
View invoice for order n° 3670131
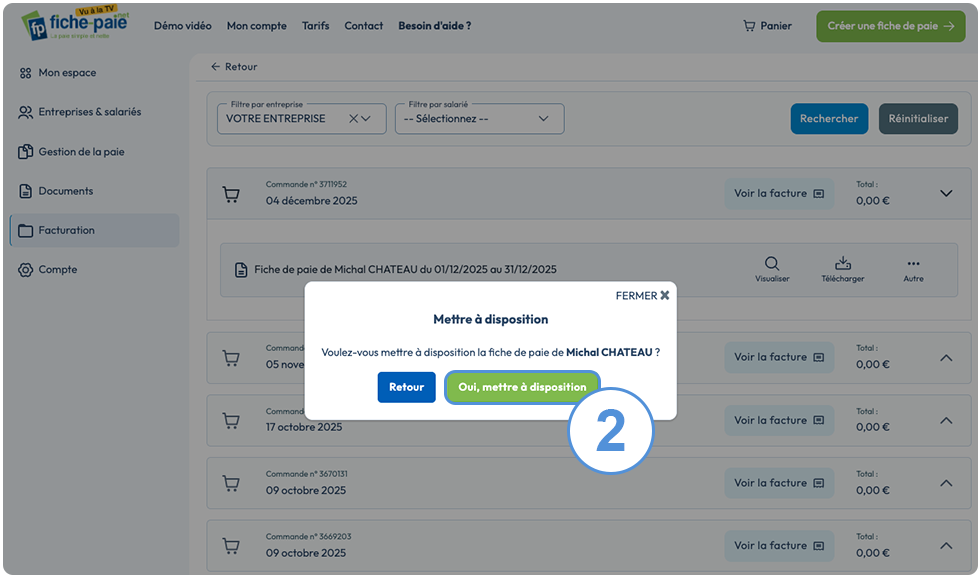click(x=779, y=483)
